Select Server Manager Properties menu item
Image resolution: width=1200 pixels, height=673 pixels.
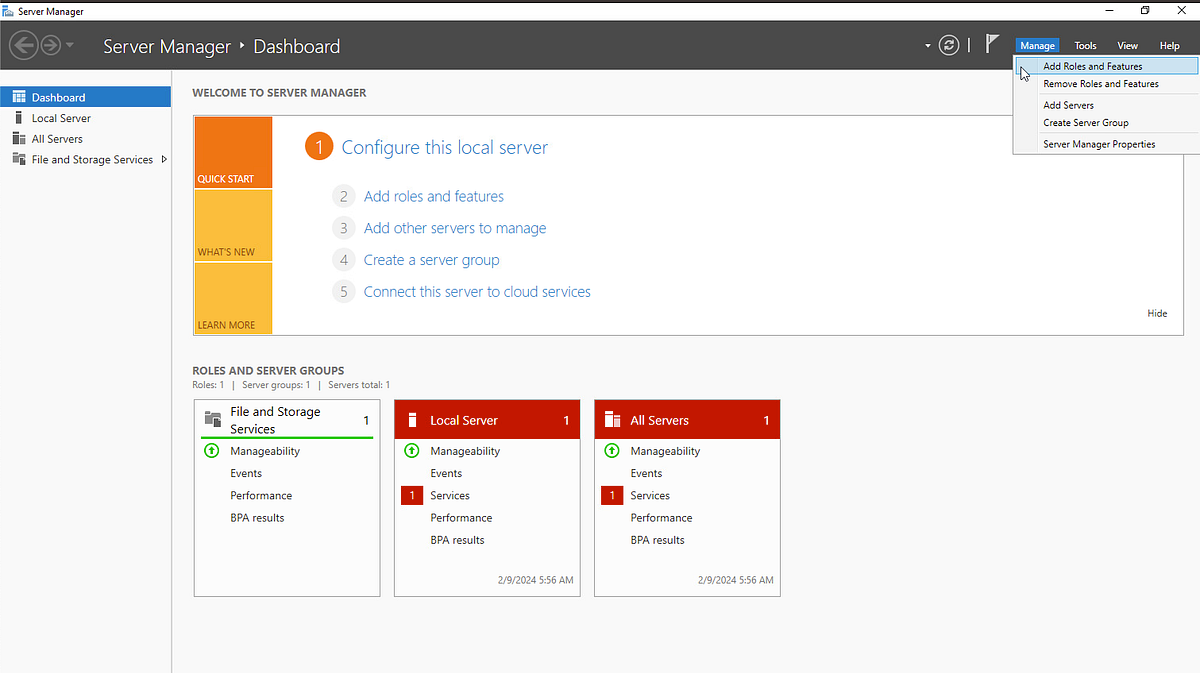tap(1099, 144)
